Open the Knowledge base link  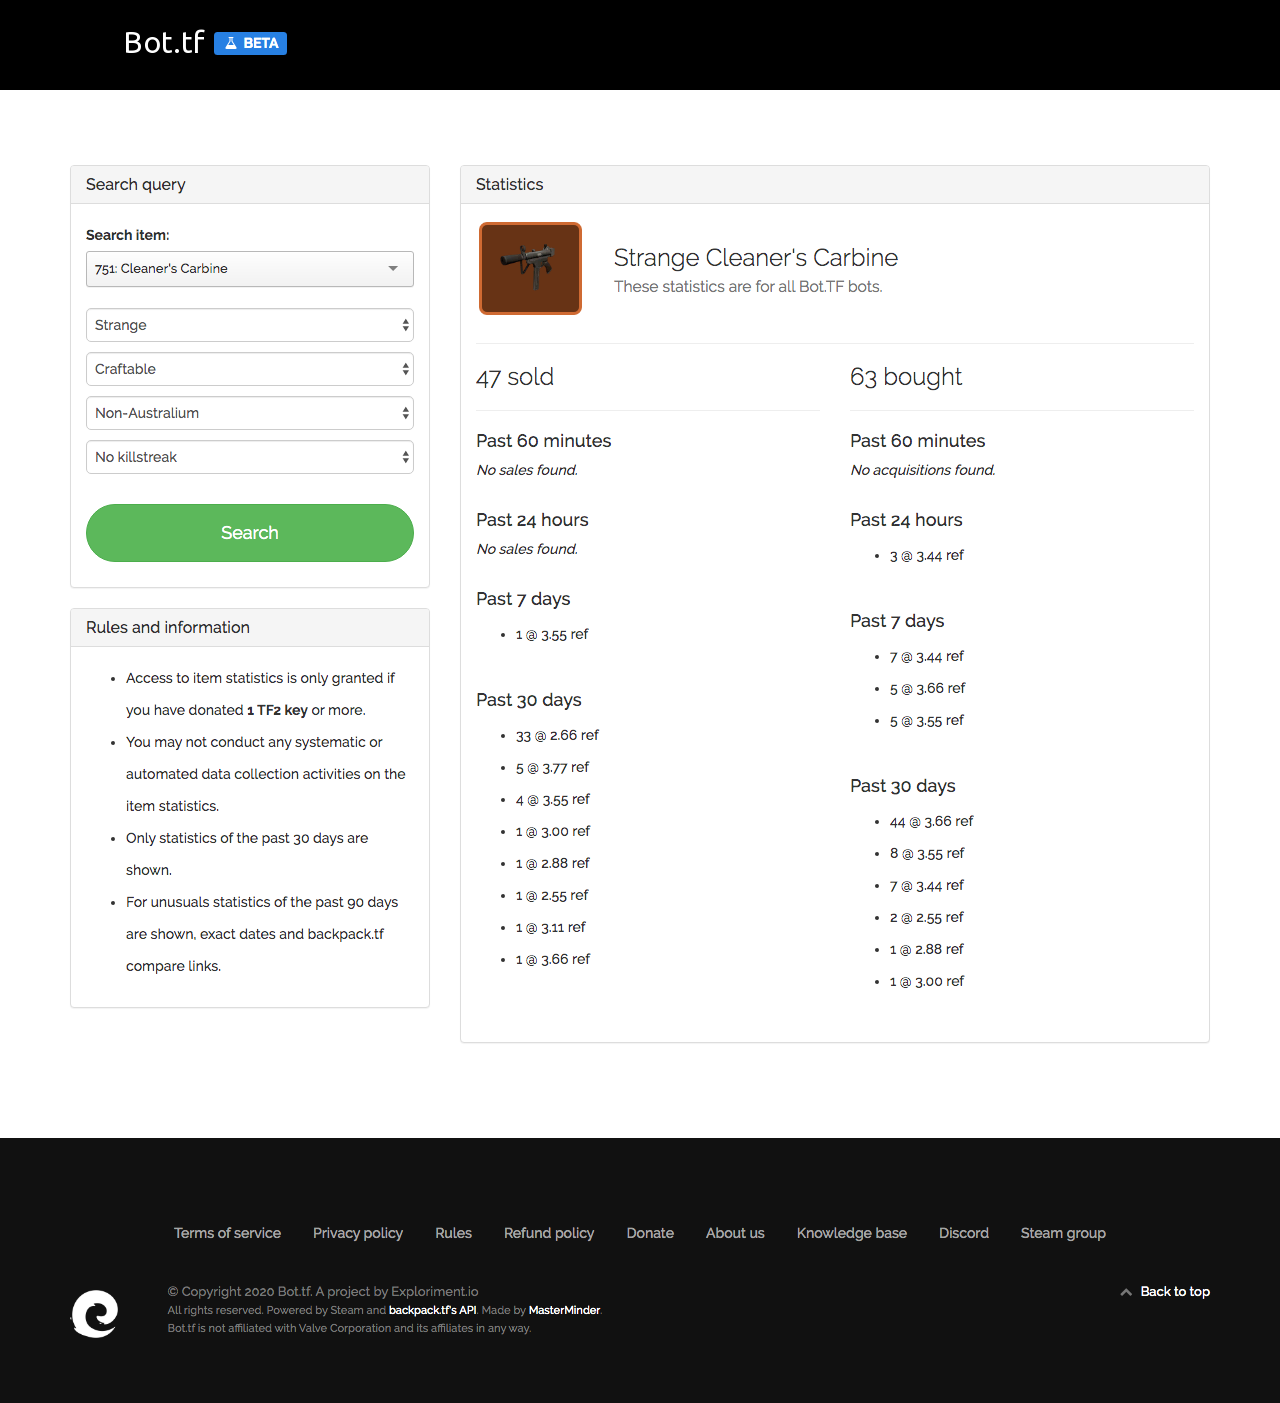coord(852,1233)
